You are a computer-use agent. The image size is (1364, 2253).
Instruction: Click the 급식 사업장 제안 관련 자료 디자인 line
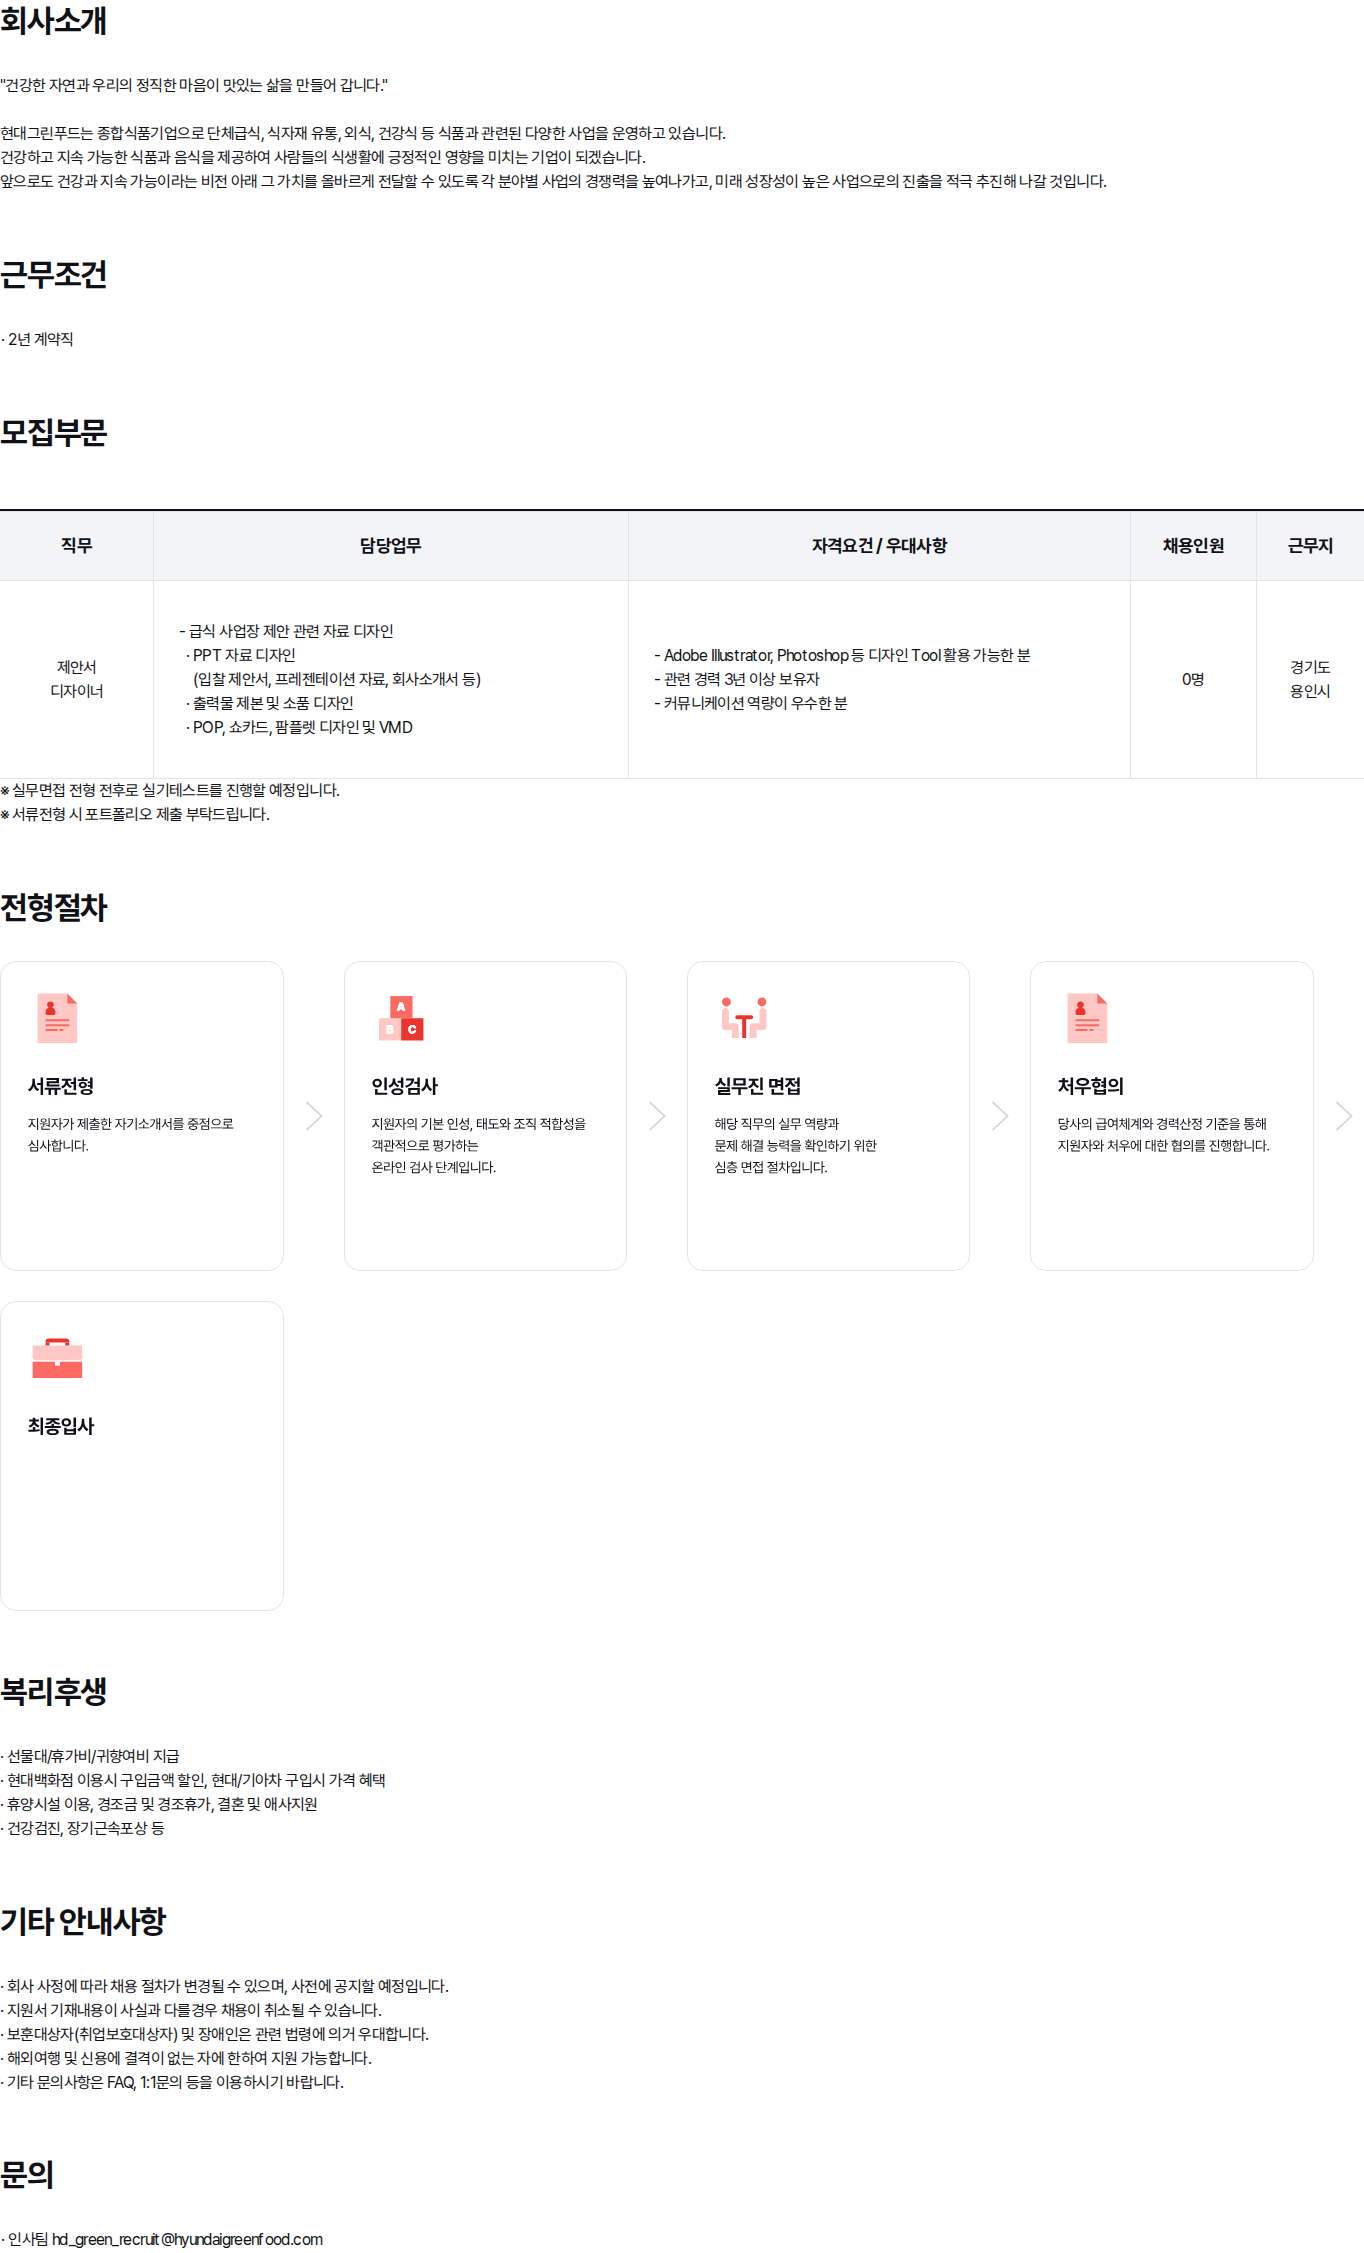[286, 631]
